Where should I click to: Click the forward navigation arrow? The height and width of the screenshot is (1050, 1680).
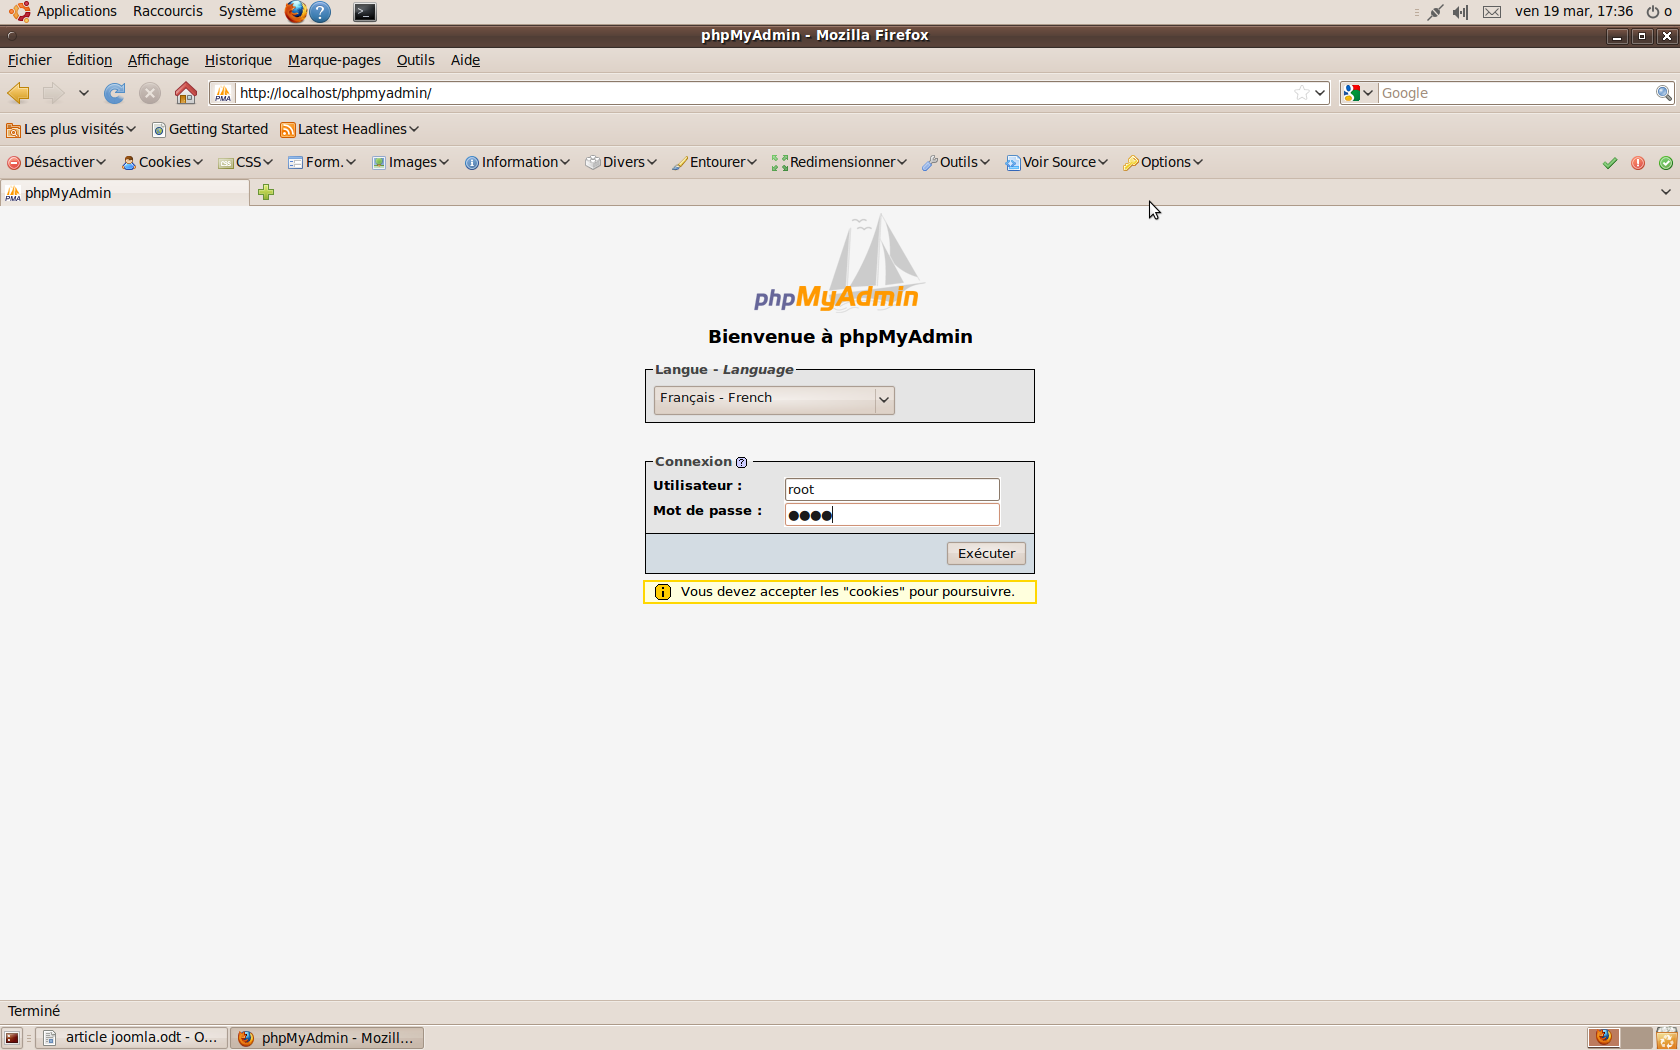click(53, 93)
